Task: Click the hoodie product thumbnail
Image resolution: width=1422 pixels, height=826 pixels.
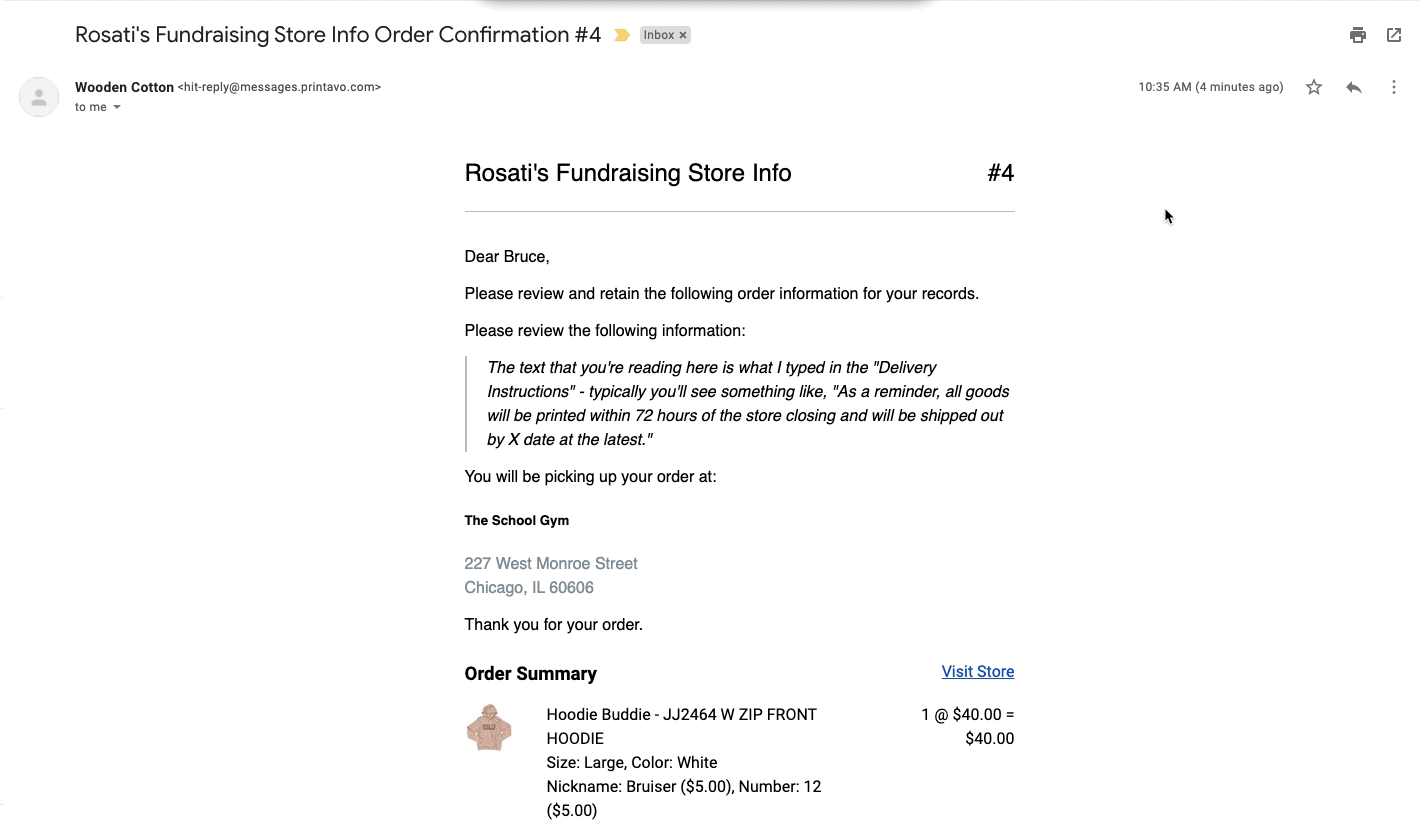Action: pyautogui.click(x=489, y=727)
